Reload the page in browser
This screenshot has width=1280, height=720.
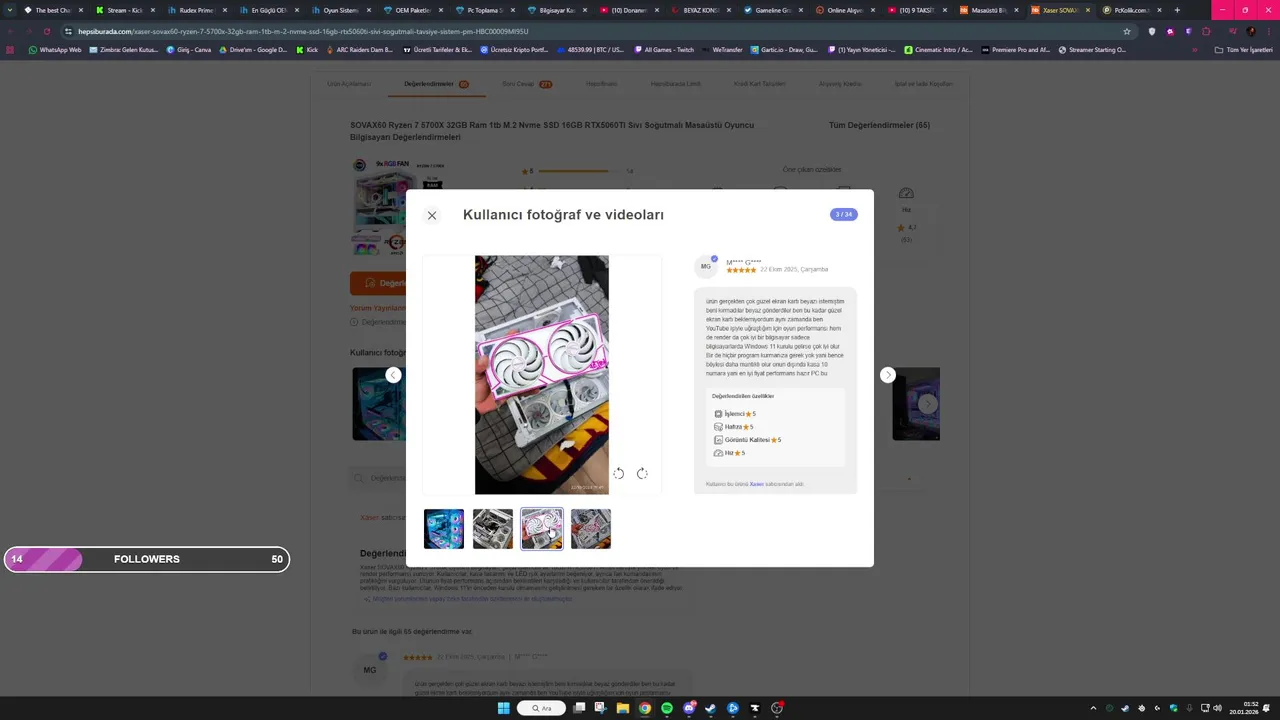coord(46,31)
